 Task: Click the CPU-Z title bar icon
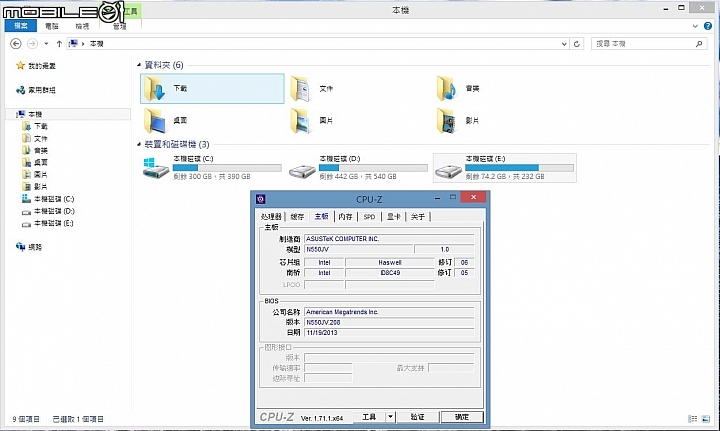[261, 199]
